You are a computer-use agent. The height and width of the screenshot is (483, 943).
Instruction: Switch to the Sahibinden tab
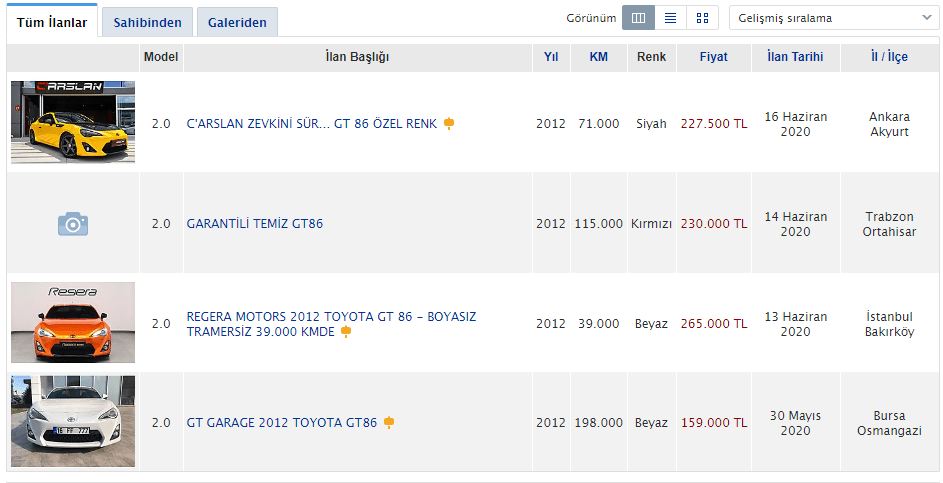click(x=147, y=23)
